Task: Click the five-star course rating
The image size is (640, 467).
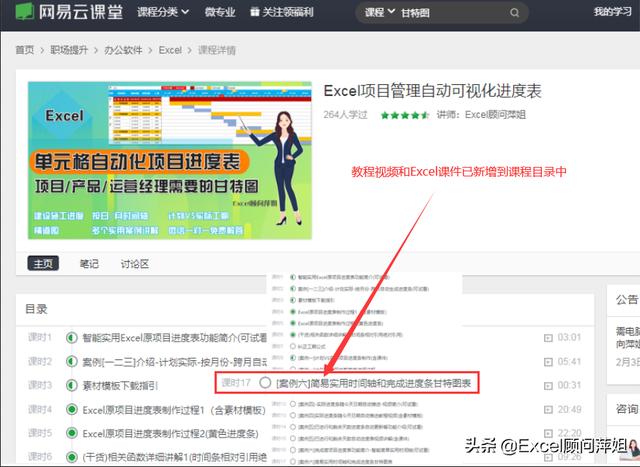Action: pos(404,115)
